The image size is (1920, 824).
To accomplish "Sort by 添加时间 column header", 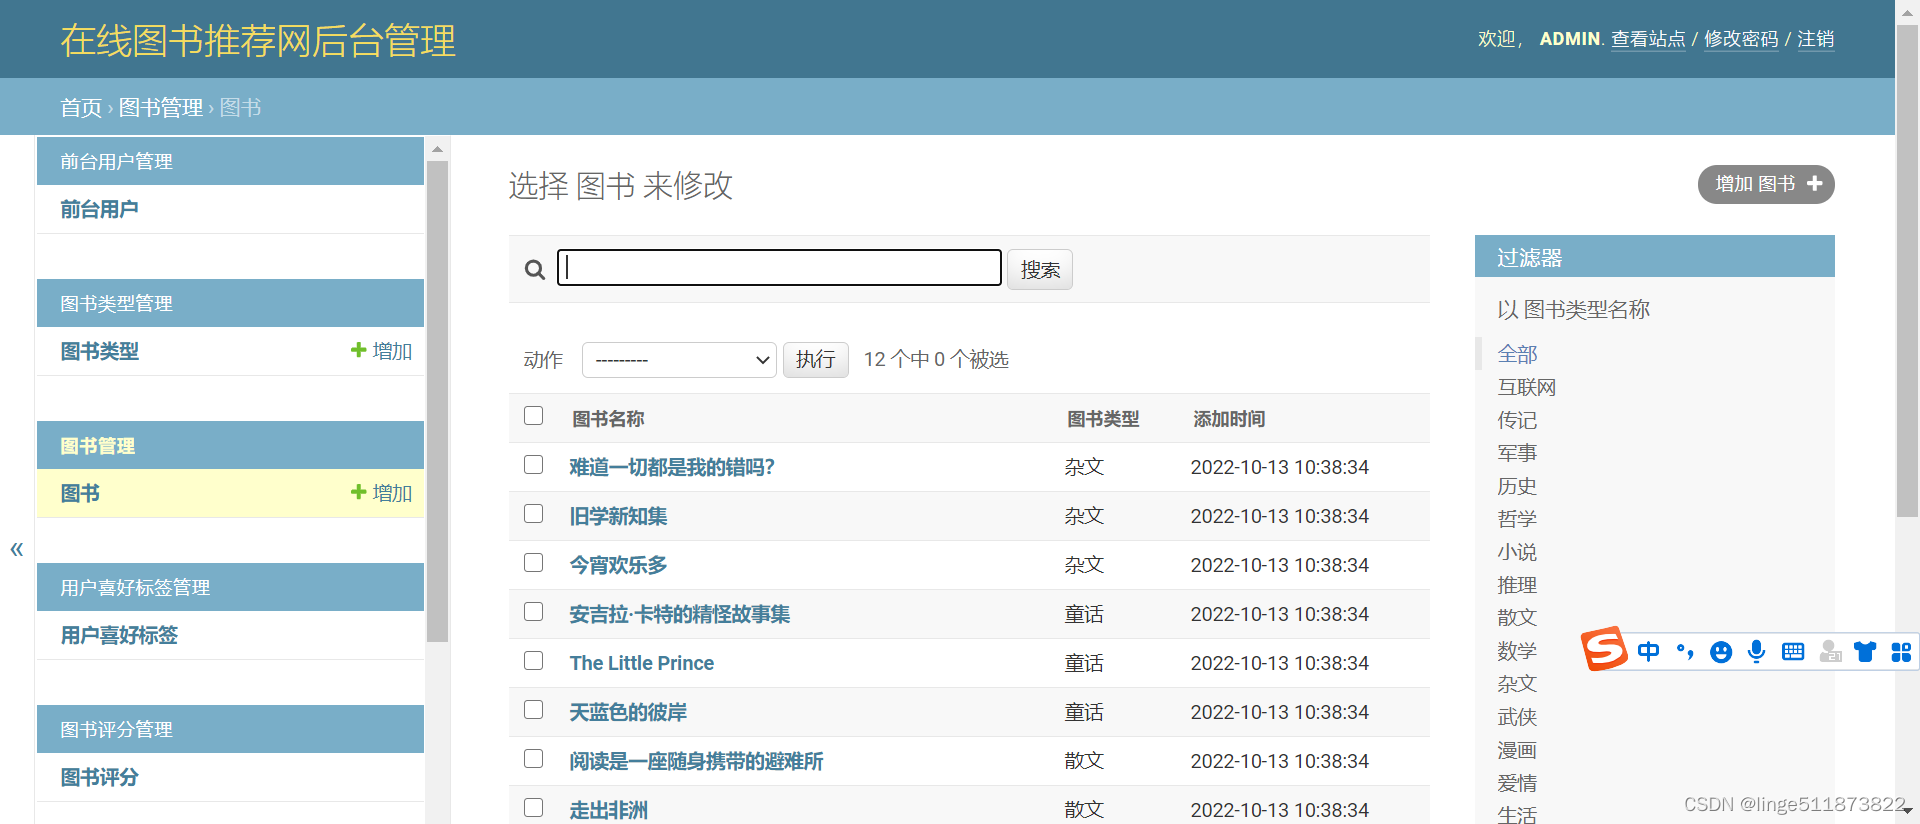I will 1229,419.
